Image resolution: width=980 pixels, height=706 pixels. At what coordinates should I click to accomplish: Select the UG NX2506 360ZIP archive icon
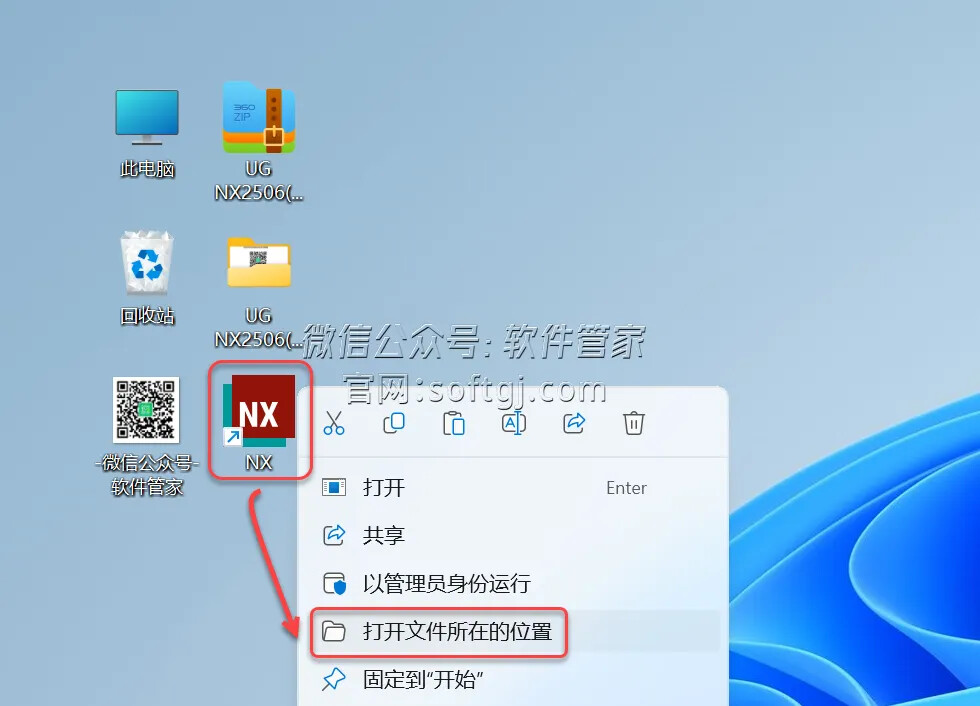point(259,118)
